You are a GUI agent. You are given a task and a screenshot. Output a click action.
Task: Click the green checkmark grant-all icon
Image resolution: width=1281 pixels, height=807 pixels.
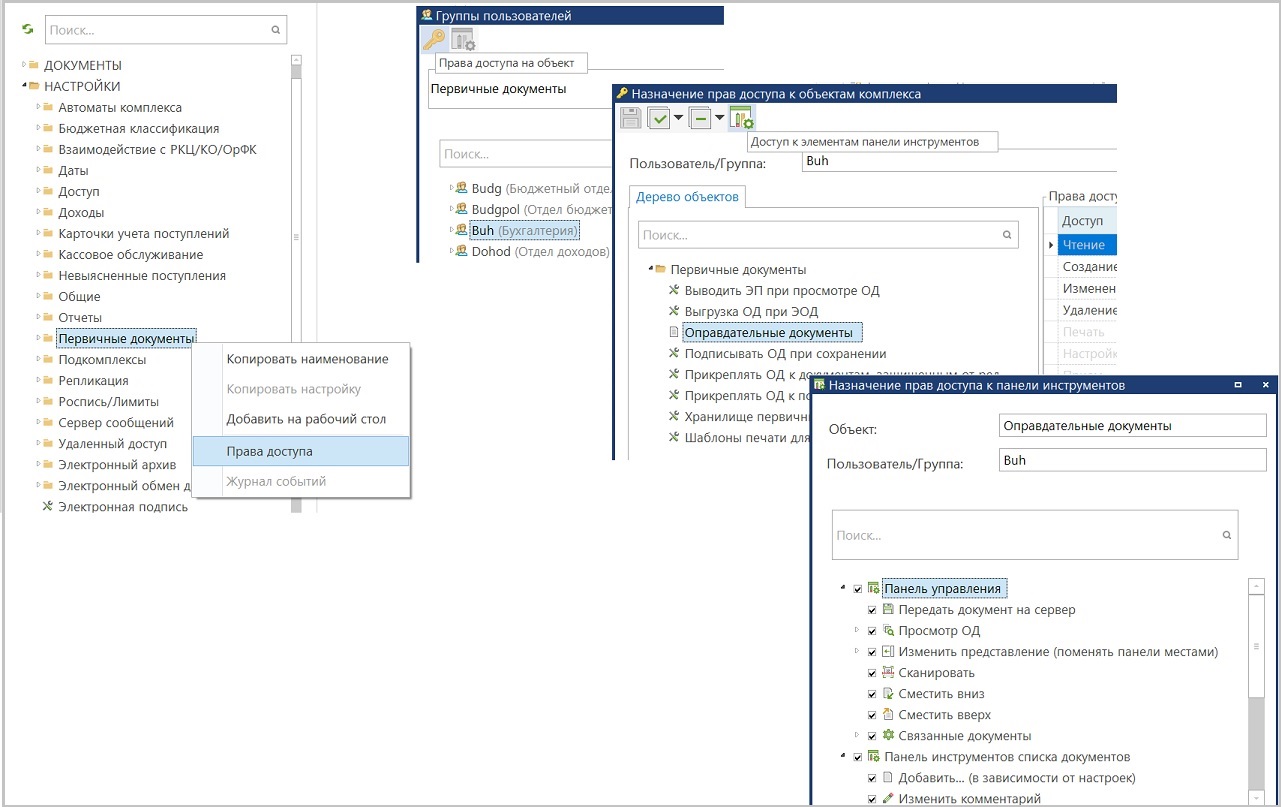click(659, 118)
